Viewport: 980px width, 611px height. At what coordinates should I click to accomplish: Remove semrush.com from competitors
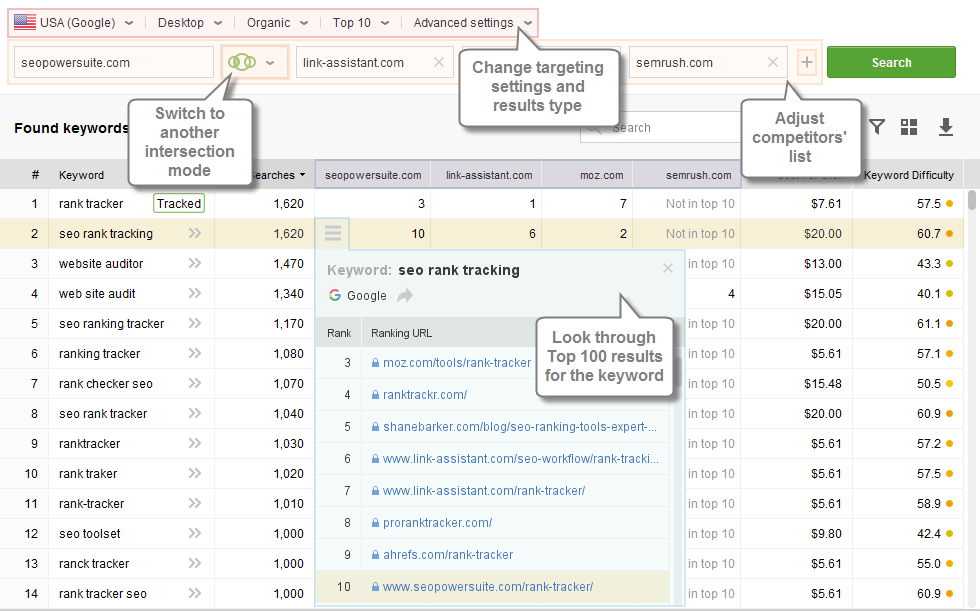click(x=772, y=62)
